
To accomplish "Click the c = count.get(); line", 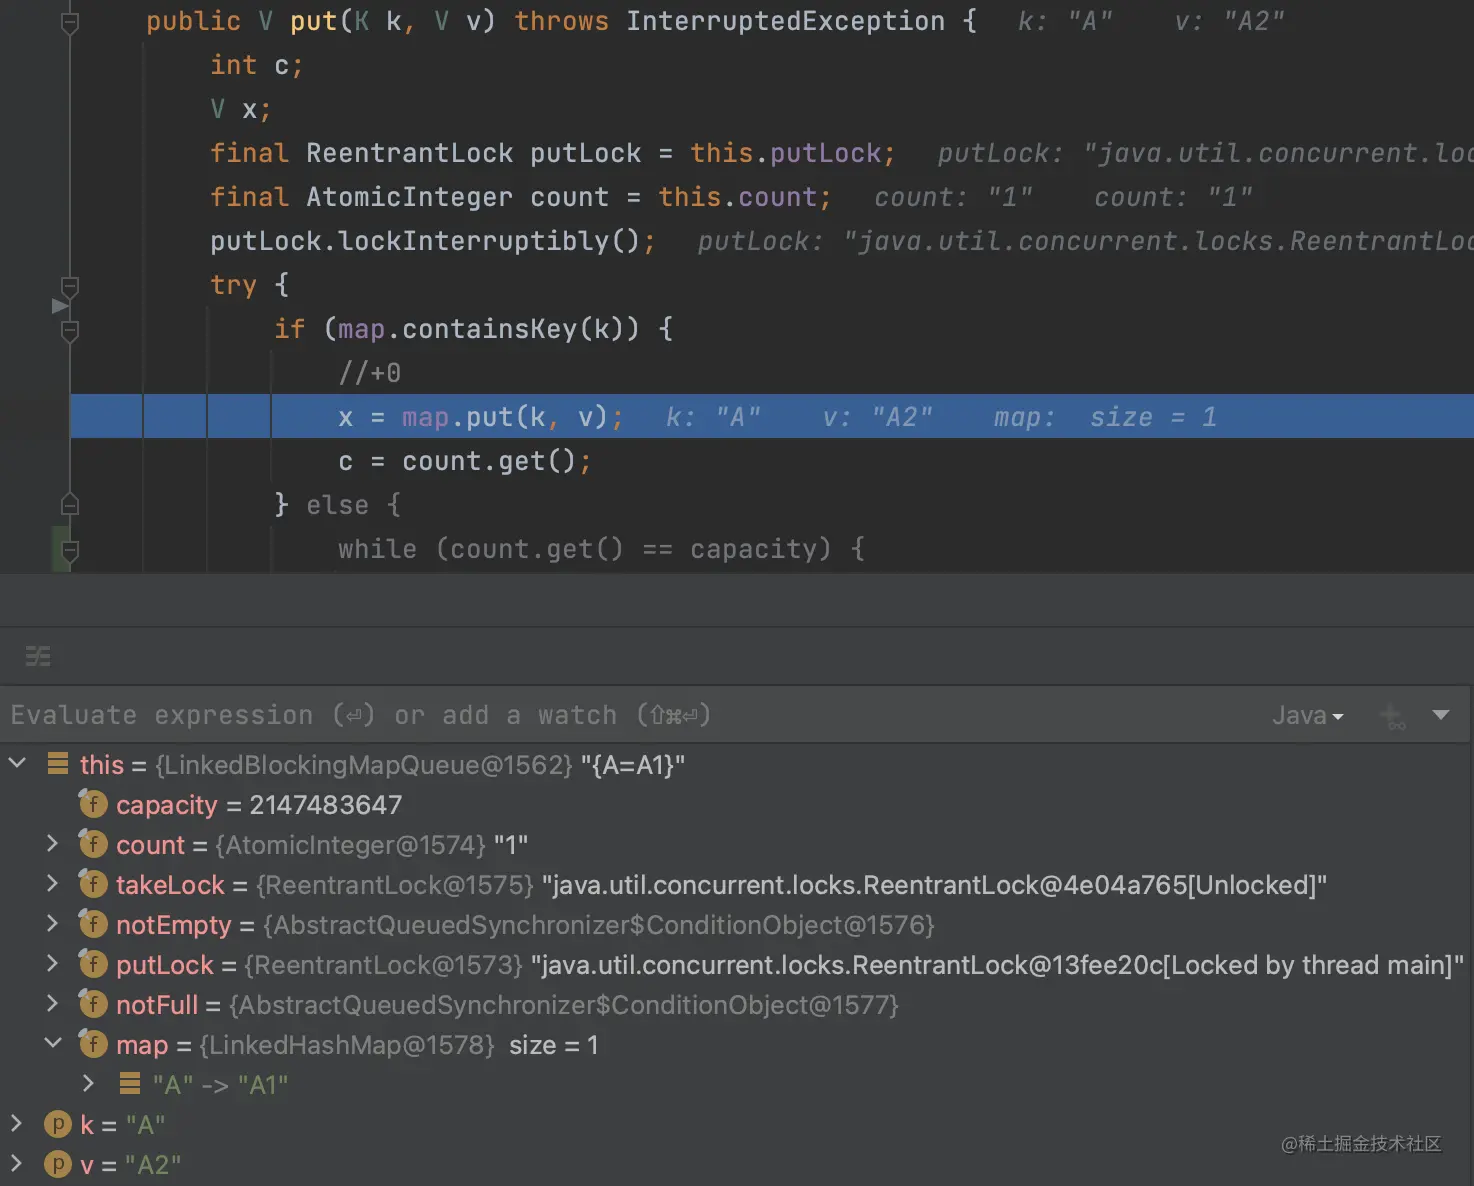I will point(465,461).
